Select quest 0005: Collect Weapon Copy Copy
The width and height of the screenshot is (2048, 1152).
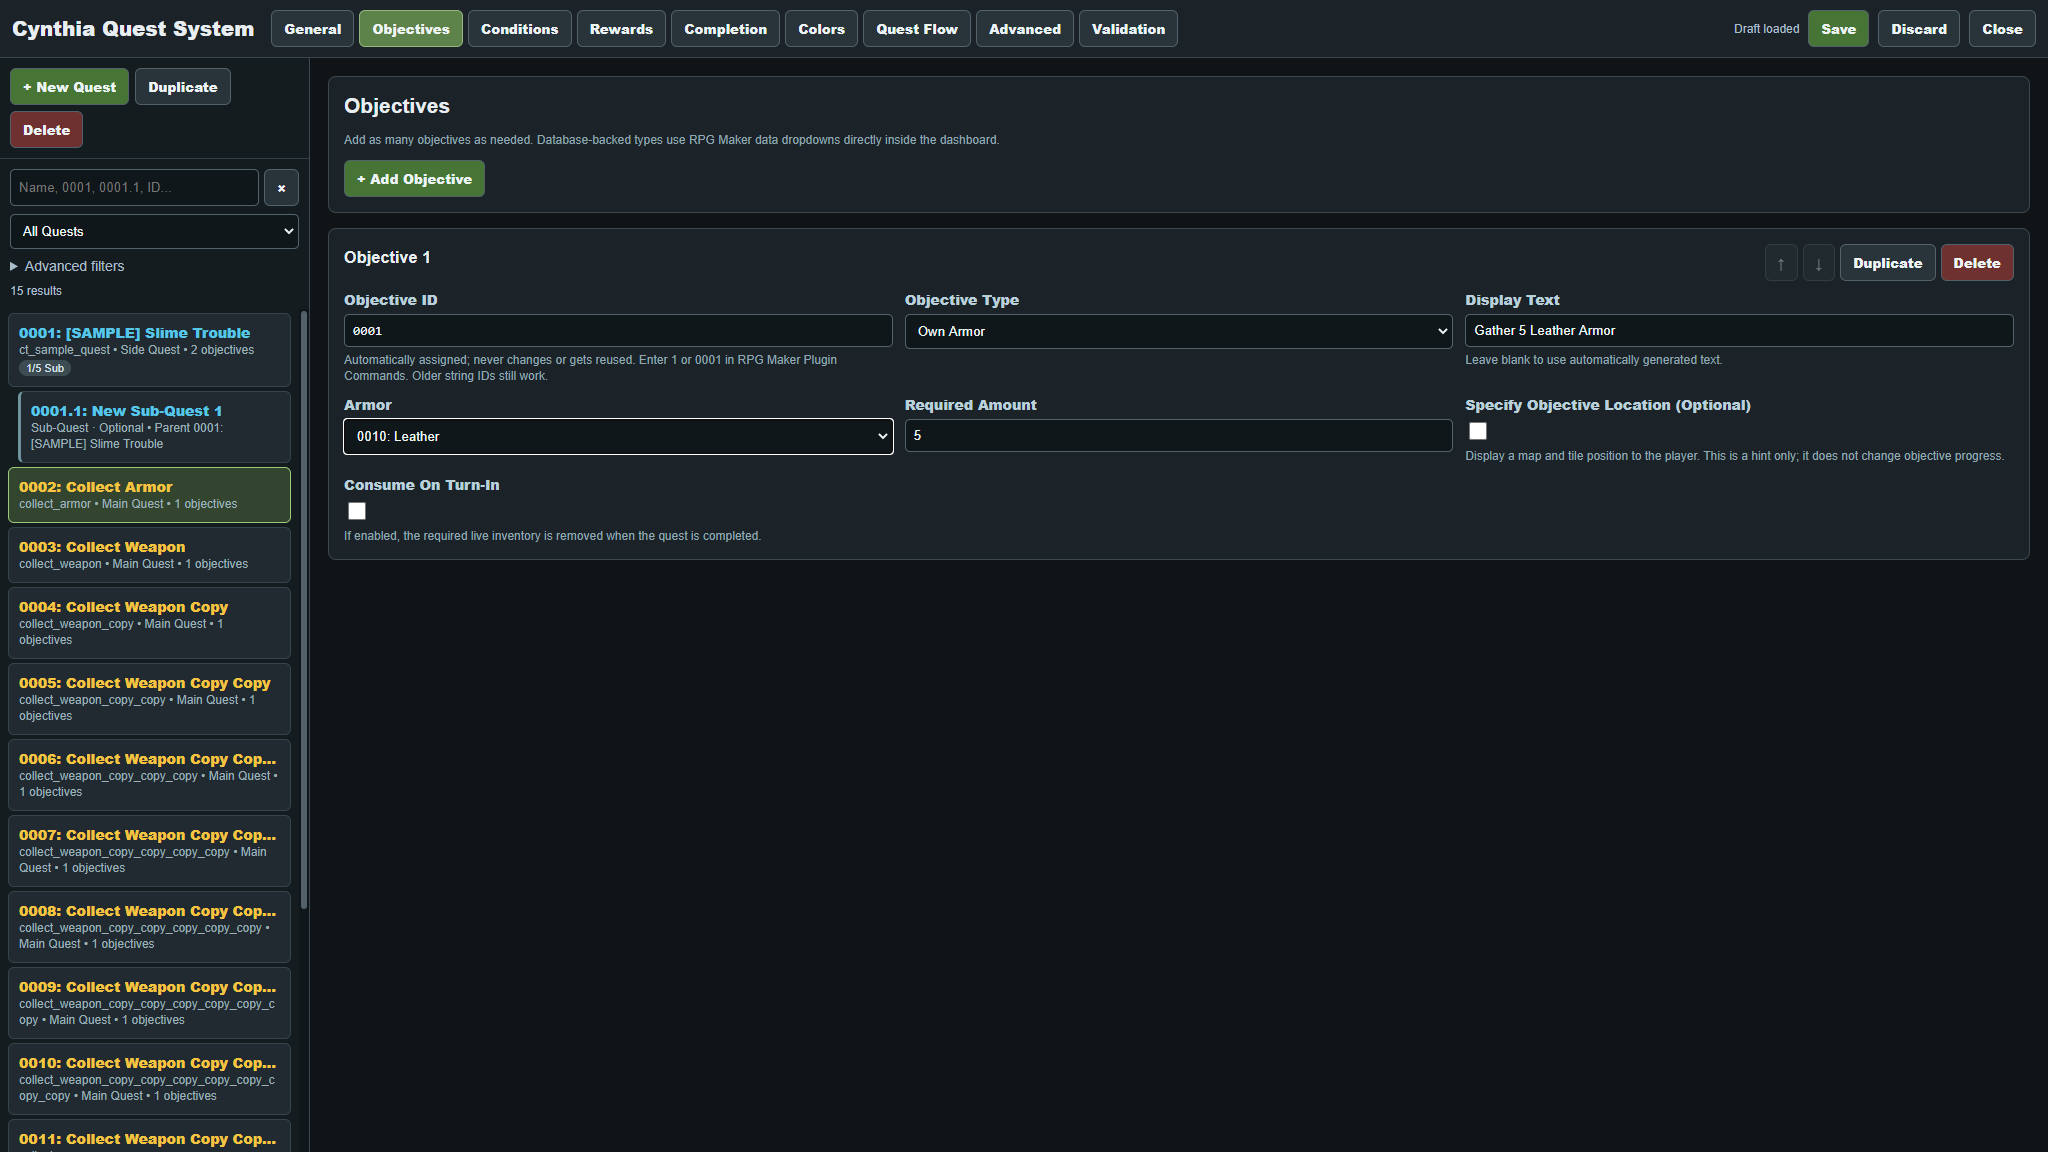point(149,699)
